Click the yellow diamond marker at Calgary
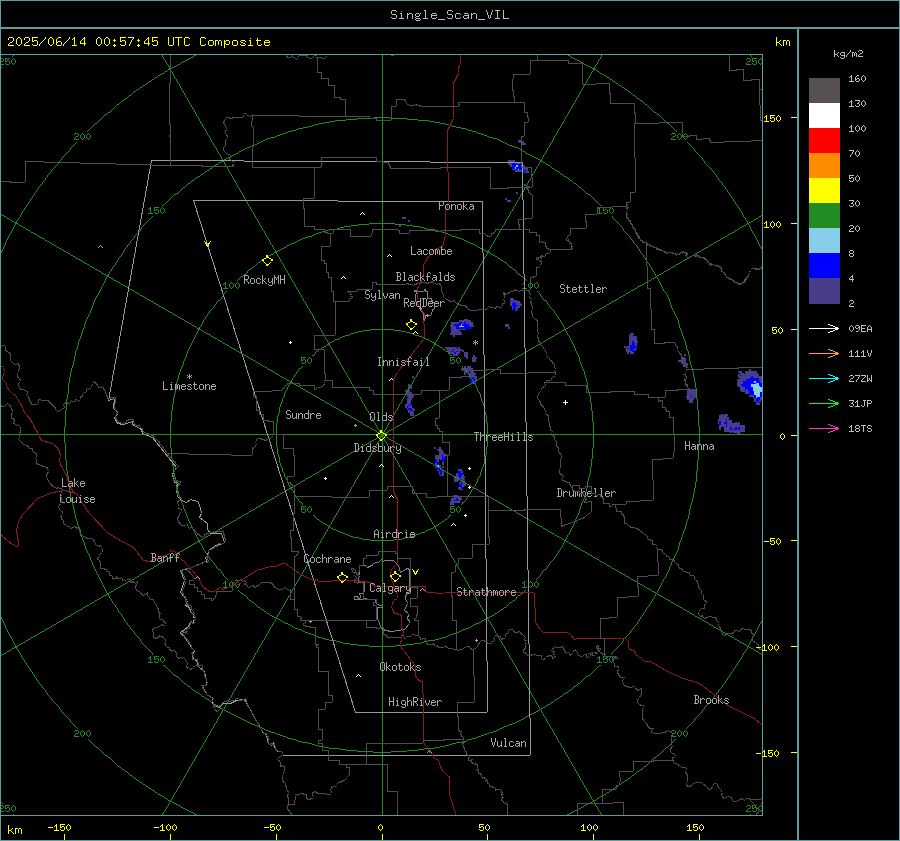900x841 pixels. click(x=395, y=576)
